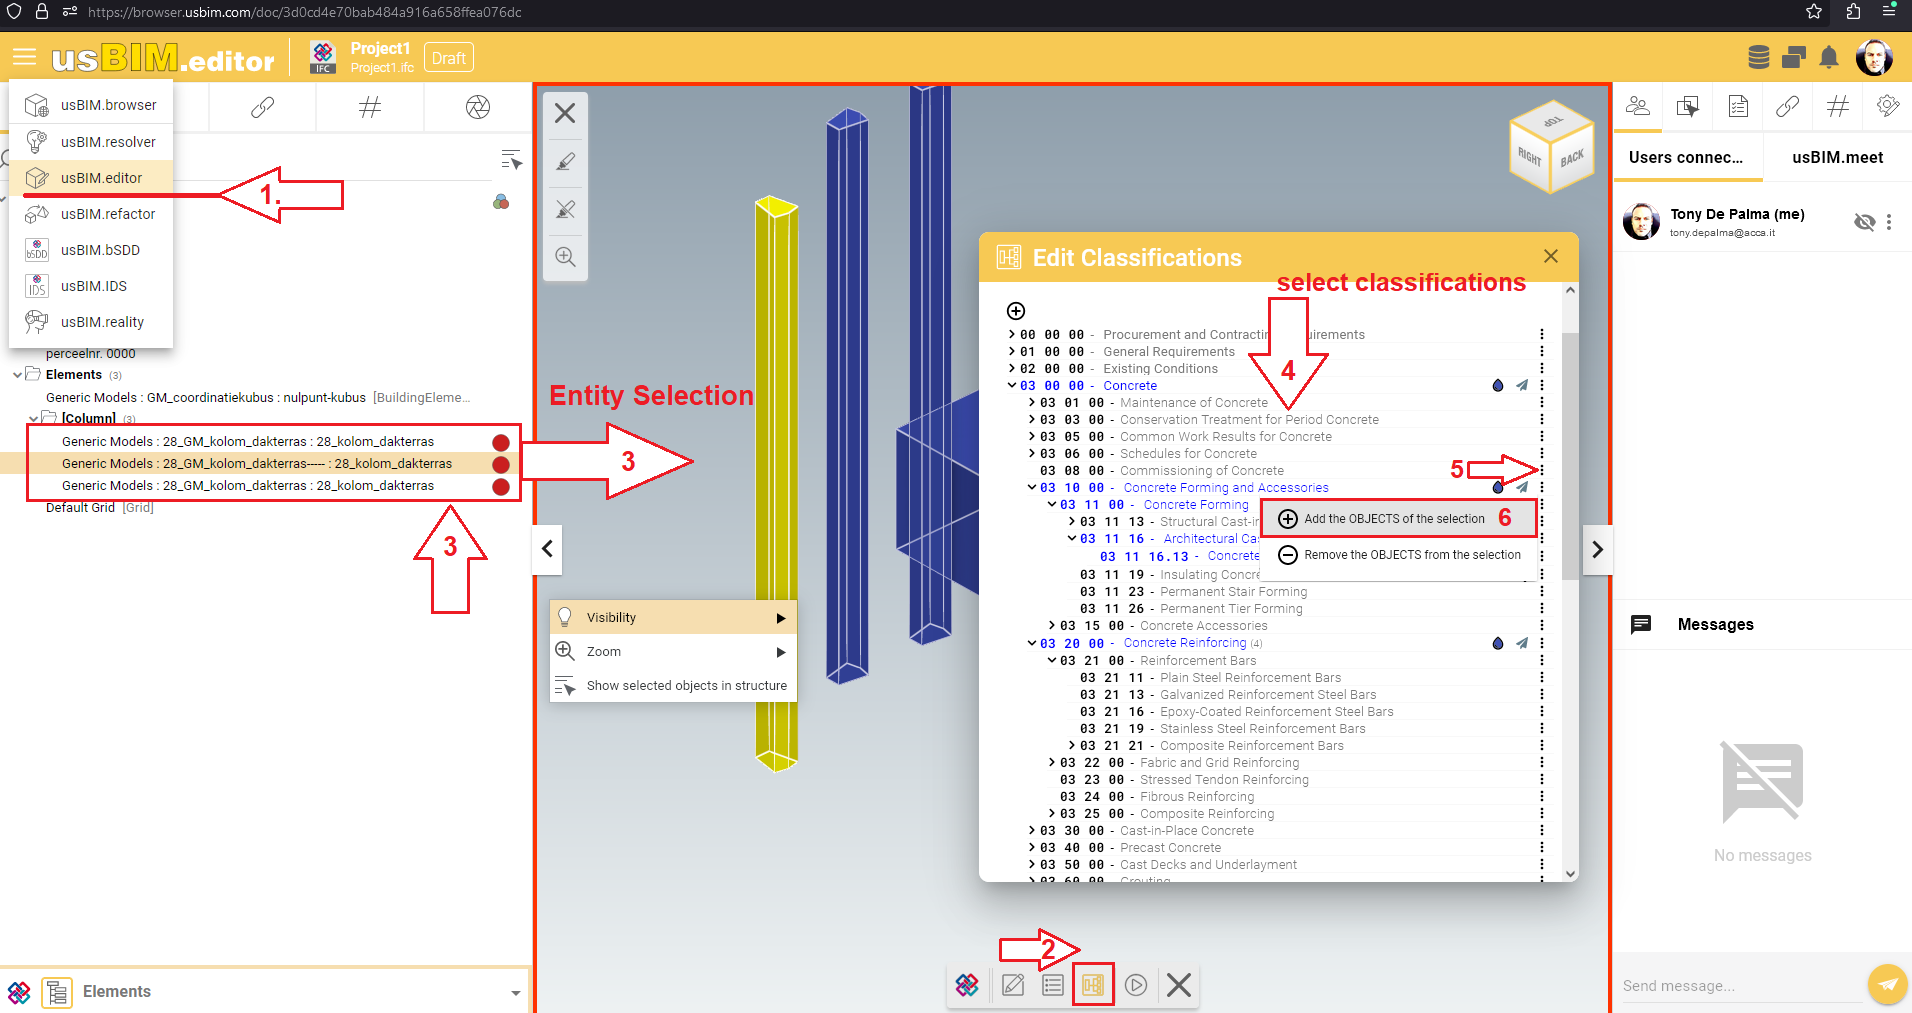Open Elements dropdown at panel bottom

click(516, 992)
